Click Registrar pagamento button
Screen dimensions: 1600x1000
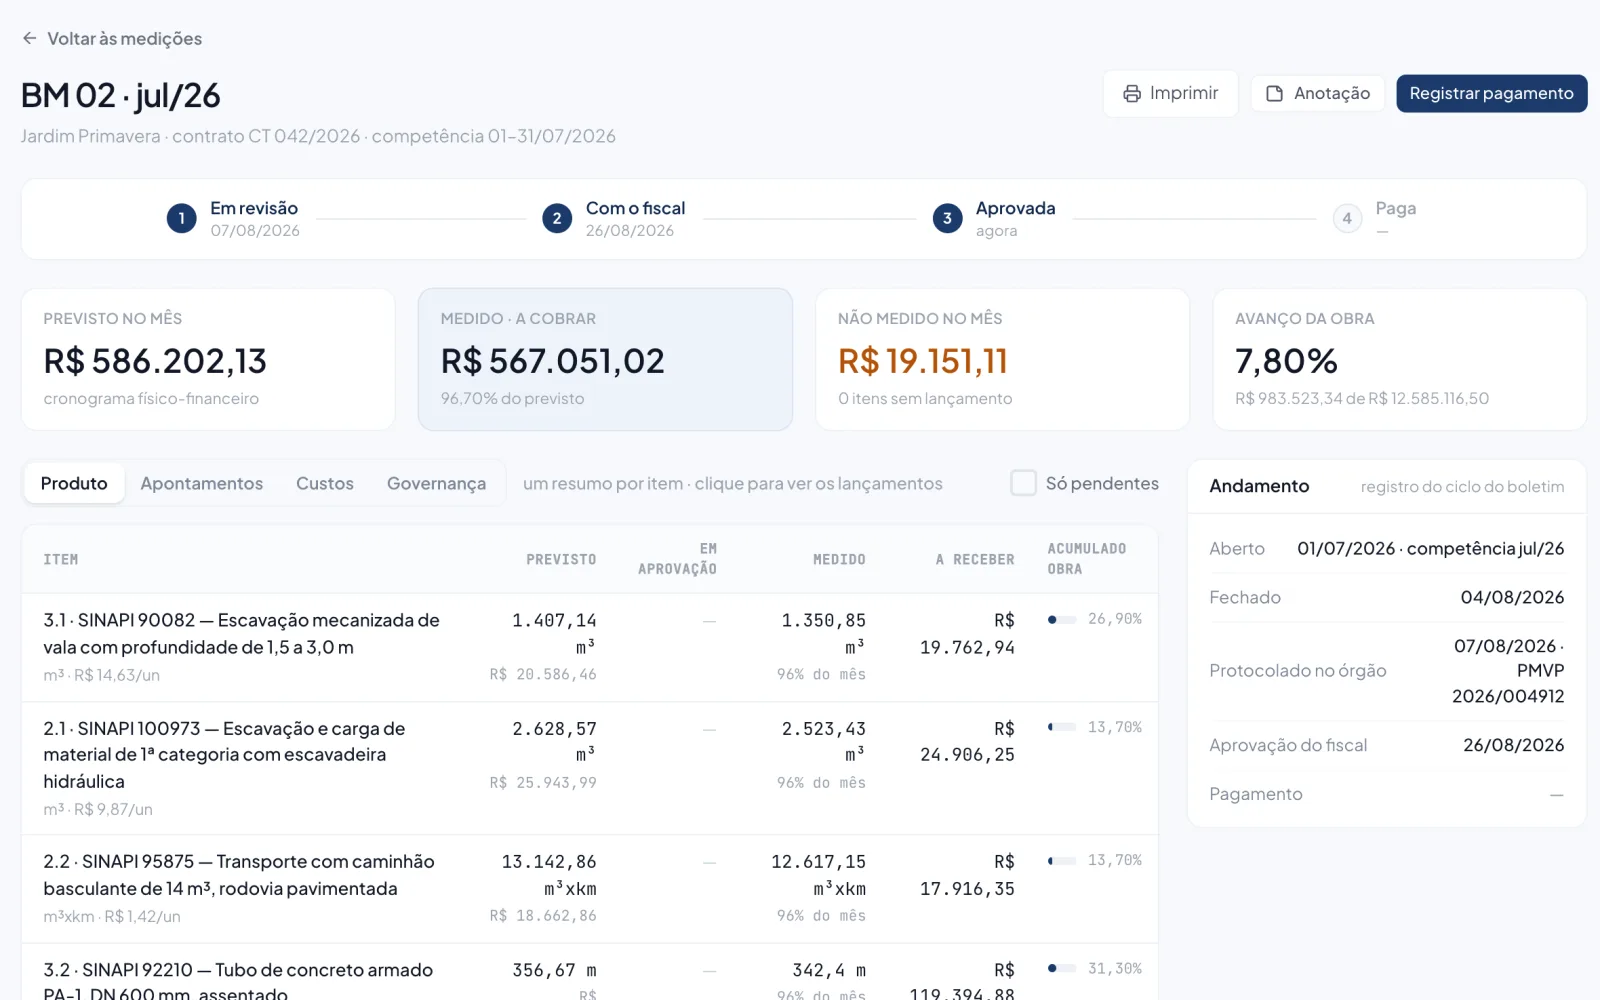[x=1491, y=93]
